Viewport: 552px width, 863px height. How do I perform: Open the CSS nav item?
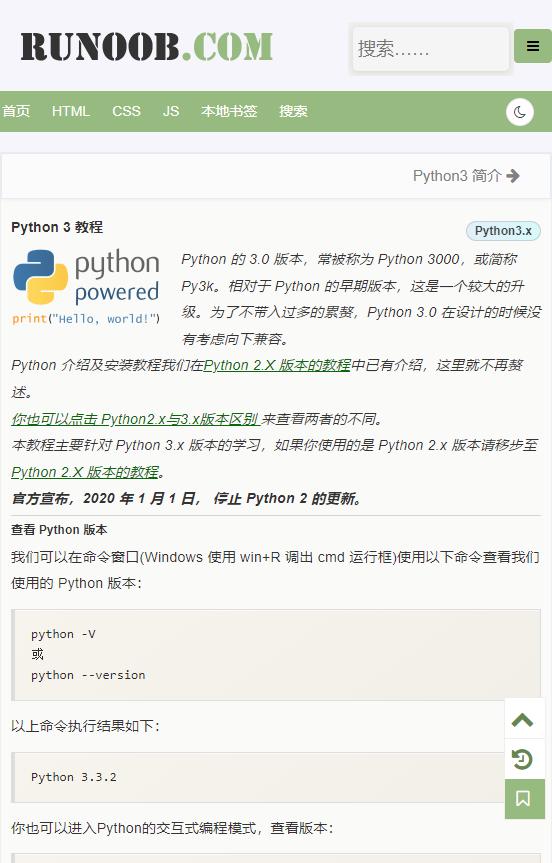[x=126, y=111]
